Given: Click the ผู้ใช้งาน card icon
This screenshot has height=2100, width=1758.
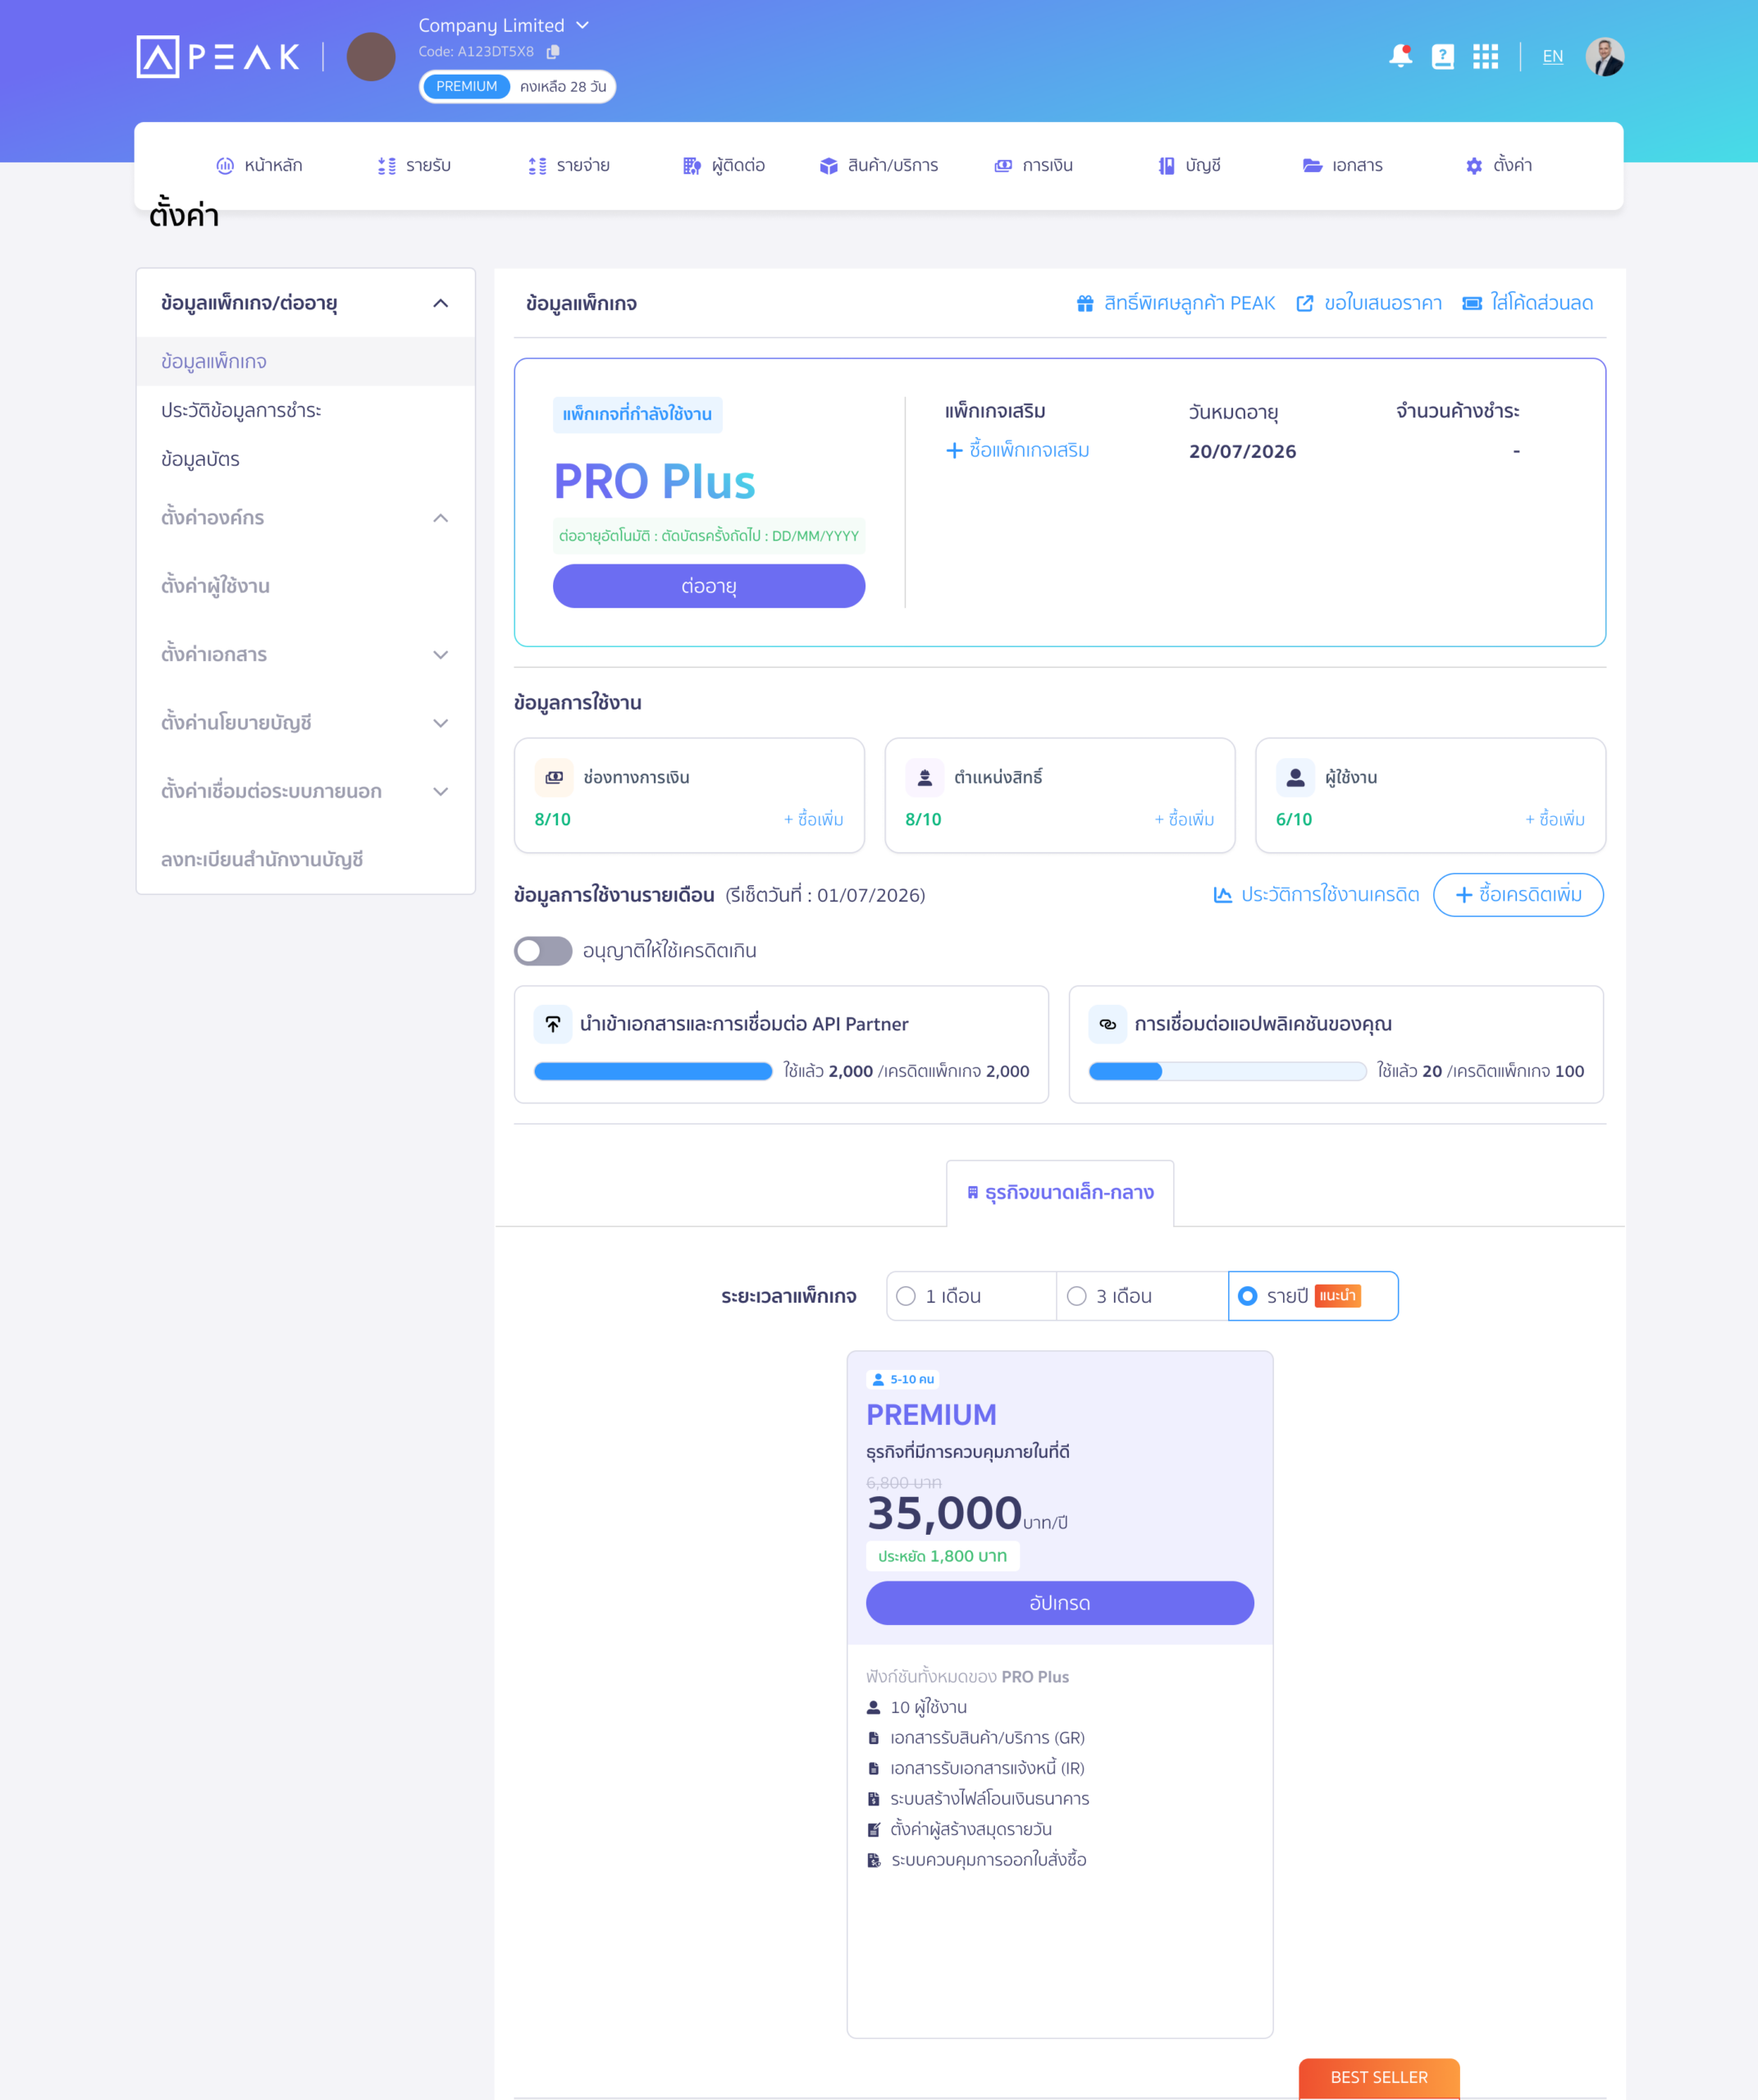Looking at the screenshot, I should 1296,777.
